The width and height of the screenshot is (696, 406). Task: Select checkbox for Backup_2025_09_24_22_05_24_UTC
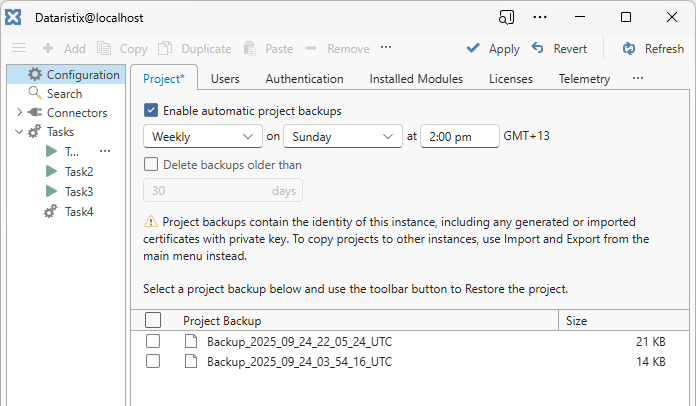[x=153, y=341]
